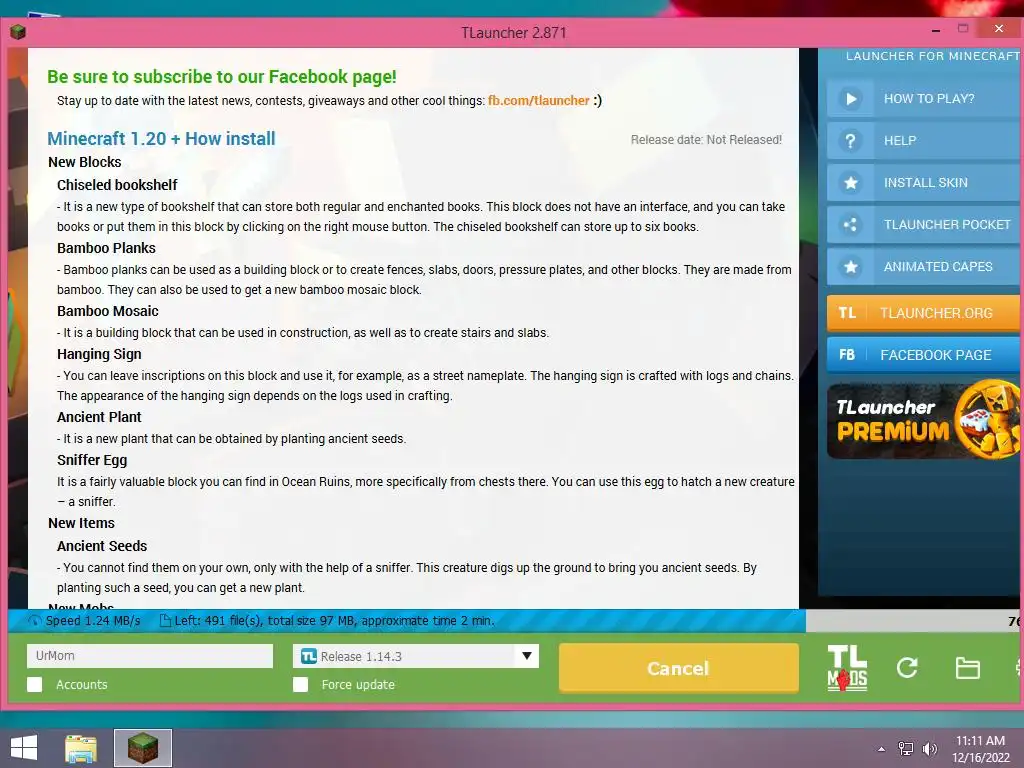
Task: Show hidden tray icons arrow
Action: [x=882, y=749]
